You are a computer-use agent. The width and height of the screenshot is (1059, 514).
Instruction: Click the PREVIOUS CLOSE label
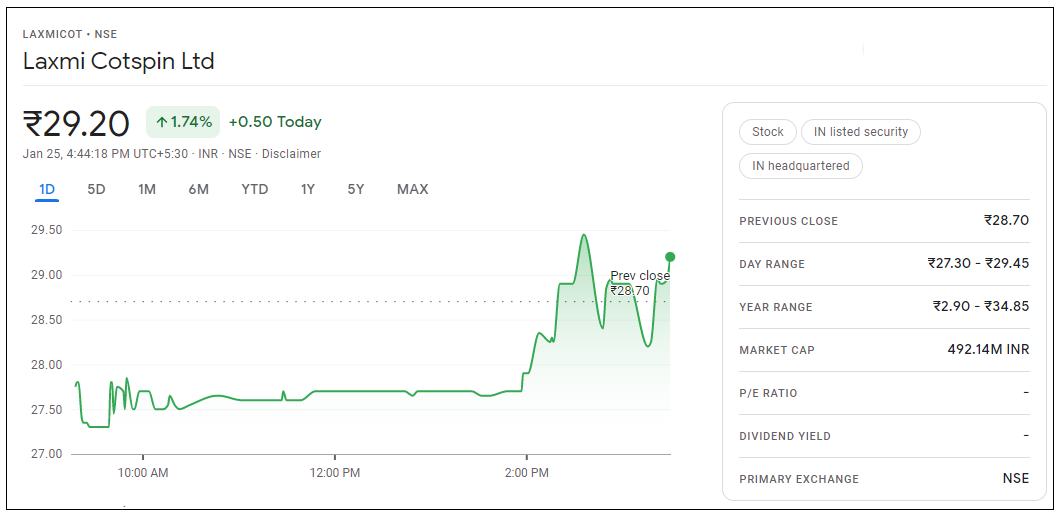coord(788,222)
